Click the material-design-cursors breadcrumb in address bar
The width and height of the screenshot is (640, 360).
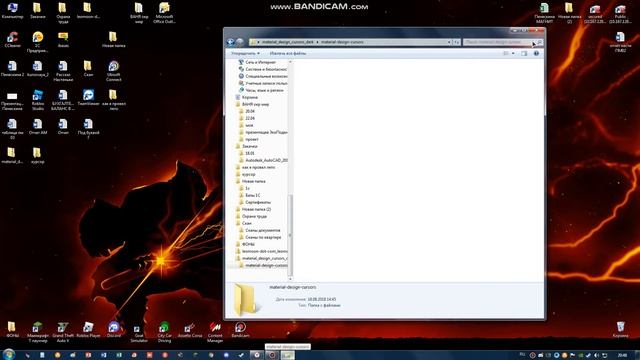(342, 42)
